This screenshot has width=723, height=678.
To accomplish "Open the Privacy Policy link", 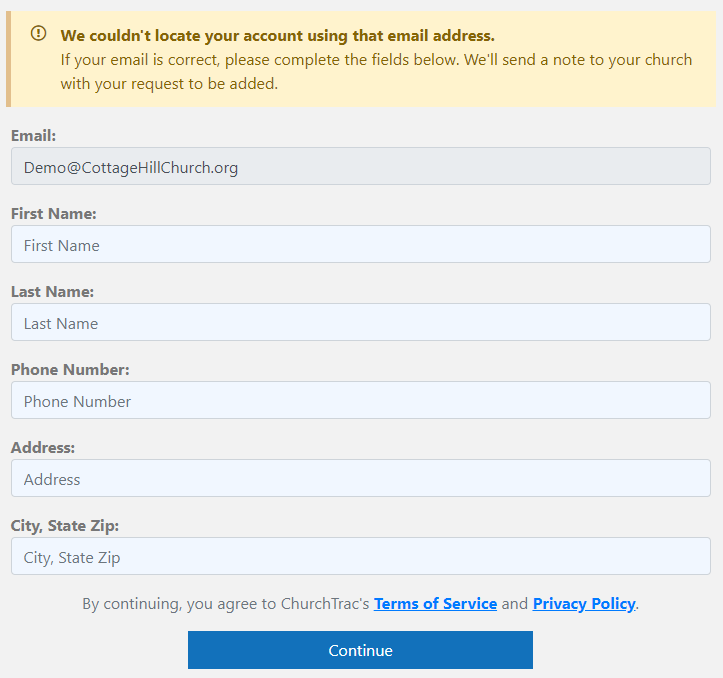I will [584, 603].
